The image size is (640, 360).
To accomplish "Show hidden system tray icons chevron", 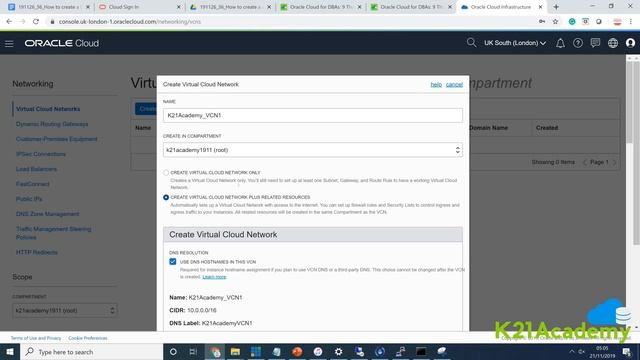I will click(572, 351).
